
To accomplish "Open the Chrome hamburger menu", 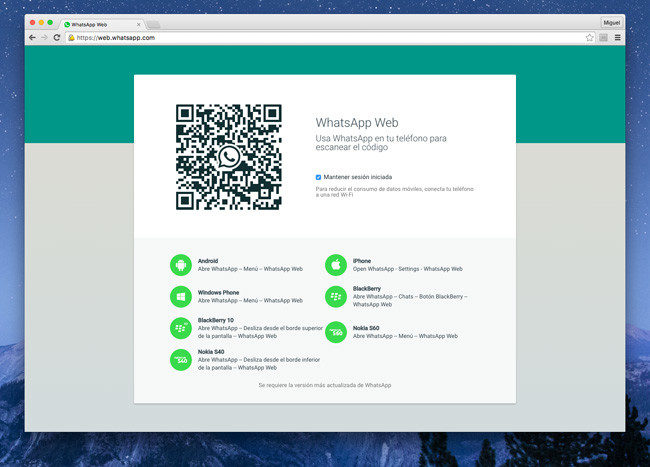I will click(618, 38).
